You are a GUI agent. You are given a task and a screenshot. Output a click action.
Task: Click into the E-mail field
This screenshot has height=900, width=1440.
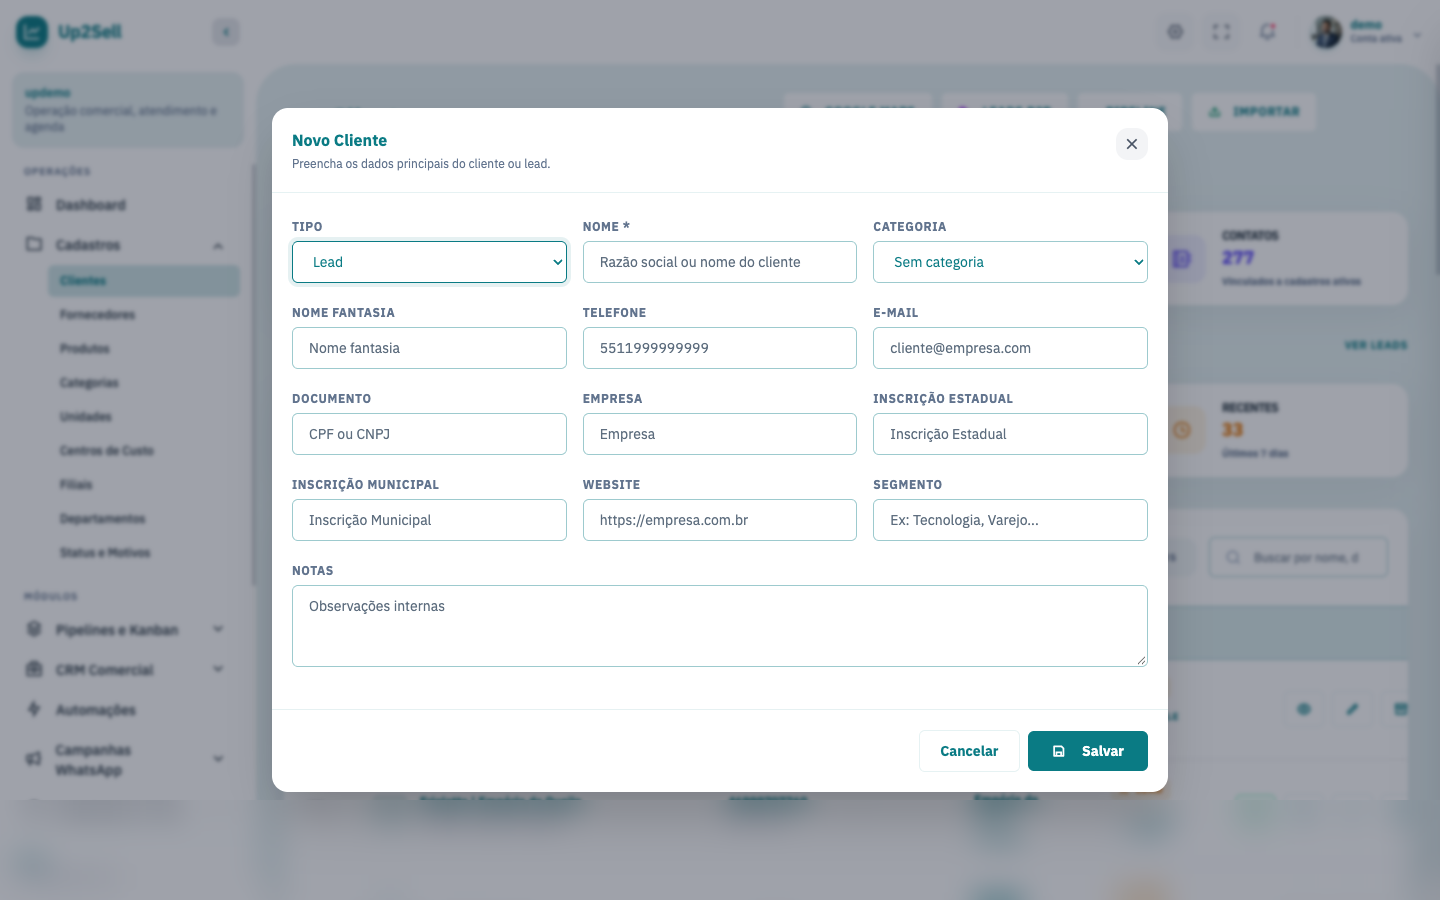(x=1010, y=348)
